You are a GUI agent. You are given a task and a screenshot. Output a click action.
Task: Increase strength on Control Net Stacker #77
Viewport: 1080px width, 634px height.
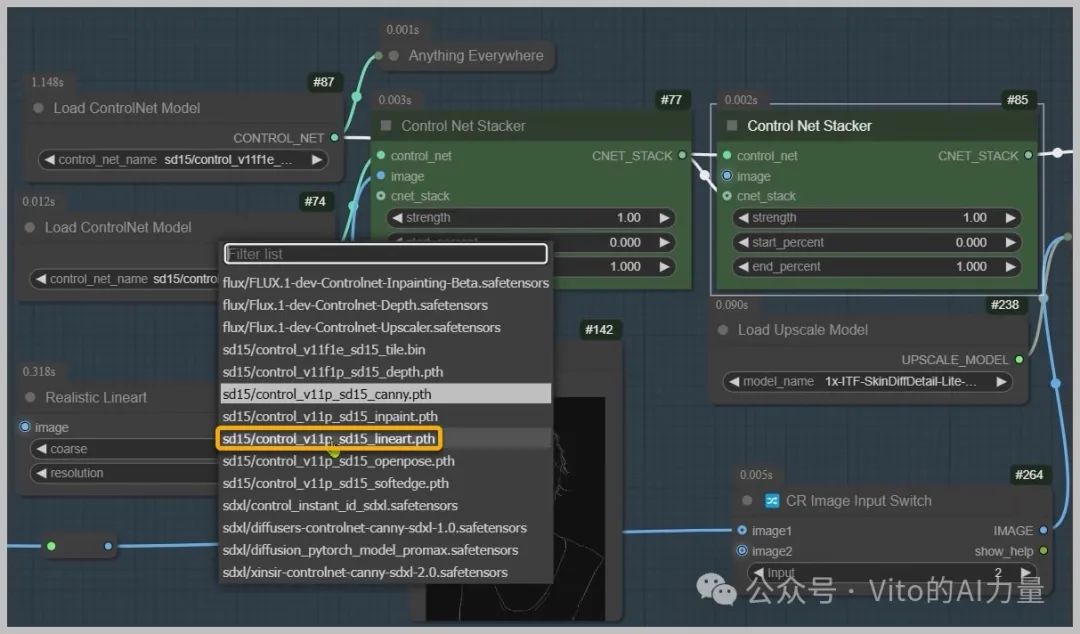(665, 218)
